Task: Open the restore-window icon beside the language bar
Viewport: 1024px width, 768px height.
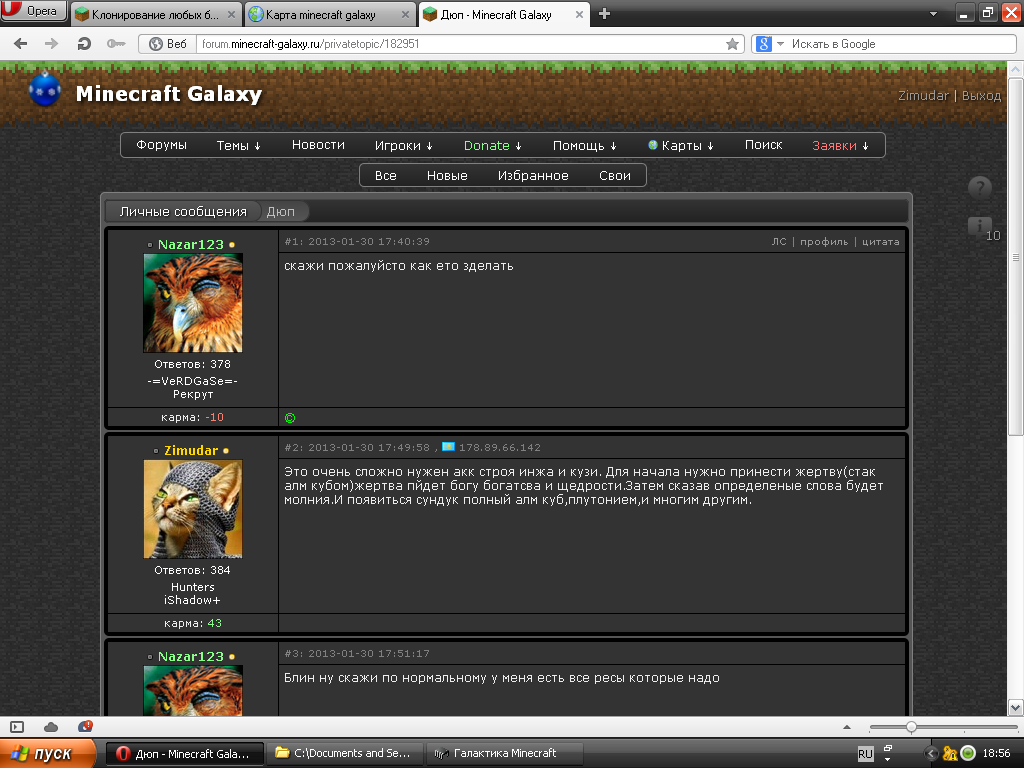Action: [888, 748]
